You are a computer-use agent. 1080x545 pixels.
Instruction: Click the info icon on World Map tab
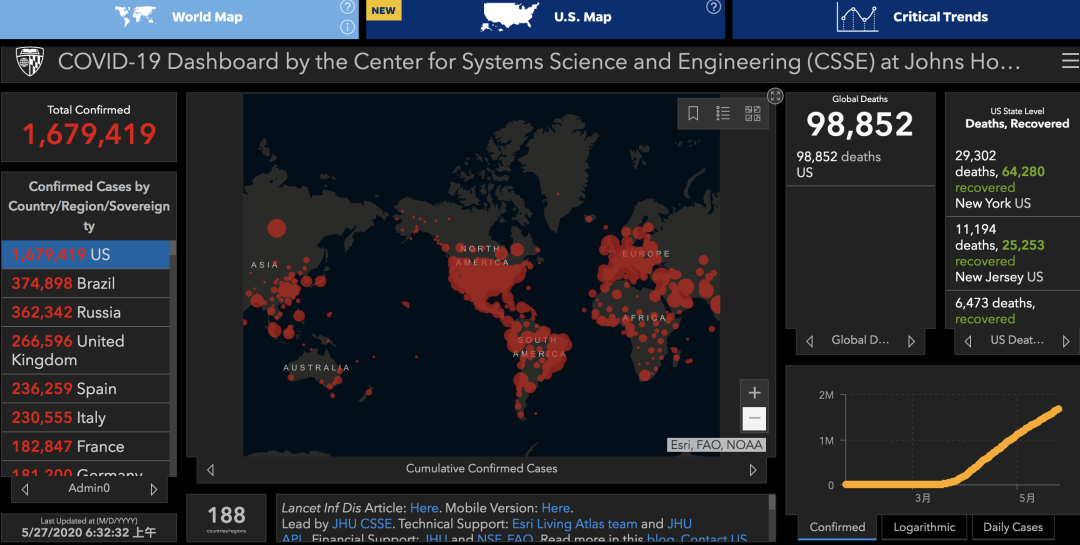pos(348,28)
